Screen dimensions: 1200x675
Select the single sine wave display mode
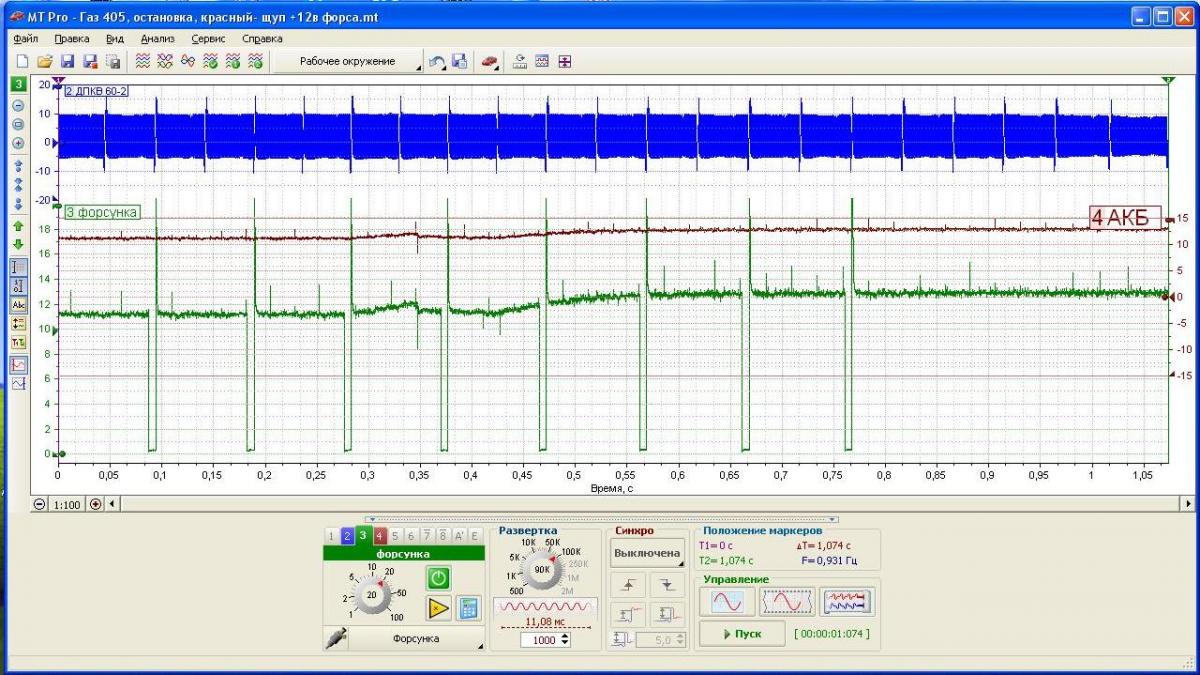pos(727,602)
